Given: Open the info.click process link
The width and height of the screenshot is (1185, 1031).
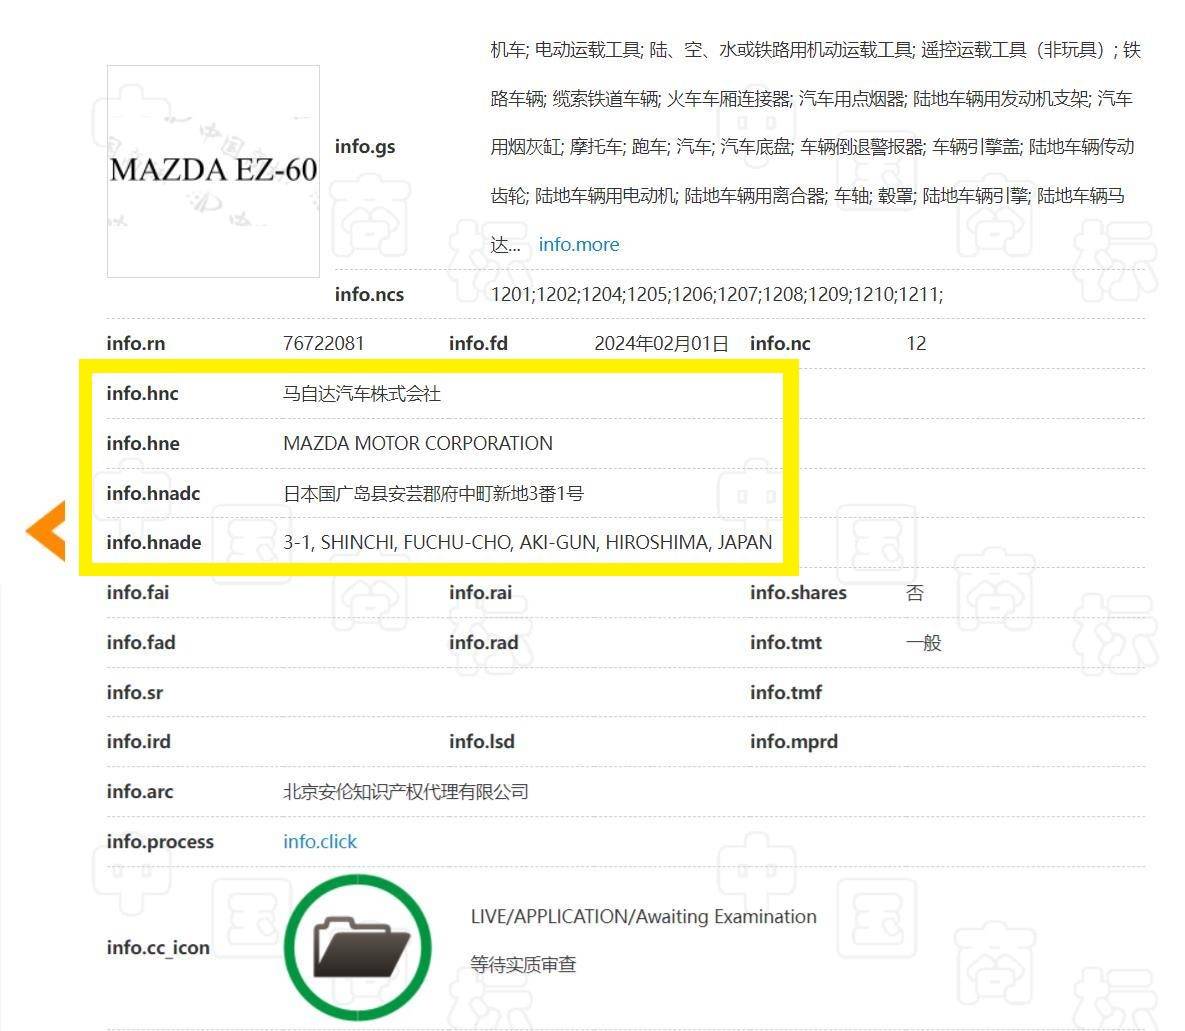Looking at the screenshot, I should click(320, 841).
